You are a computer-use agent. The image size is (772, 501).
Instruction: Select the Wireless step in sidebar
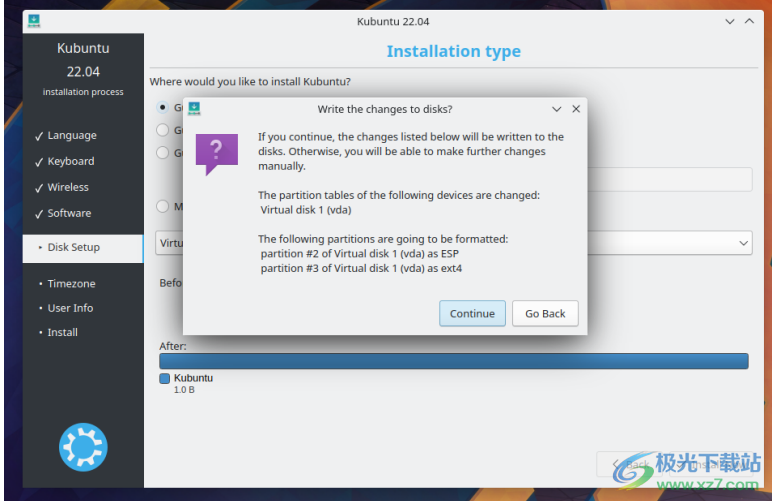tap(68, 188)
